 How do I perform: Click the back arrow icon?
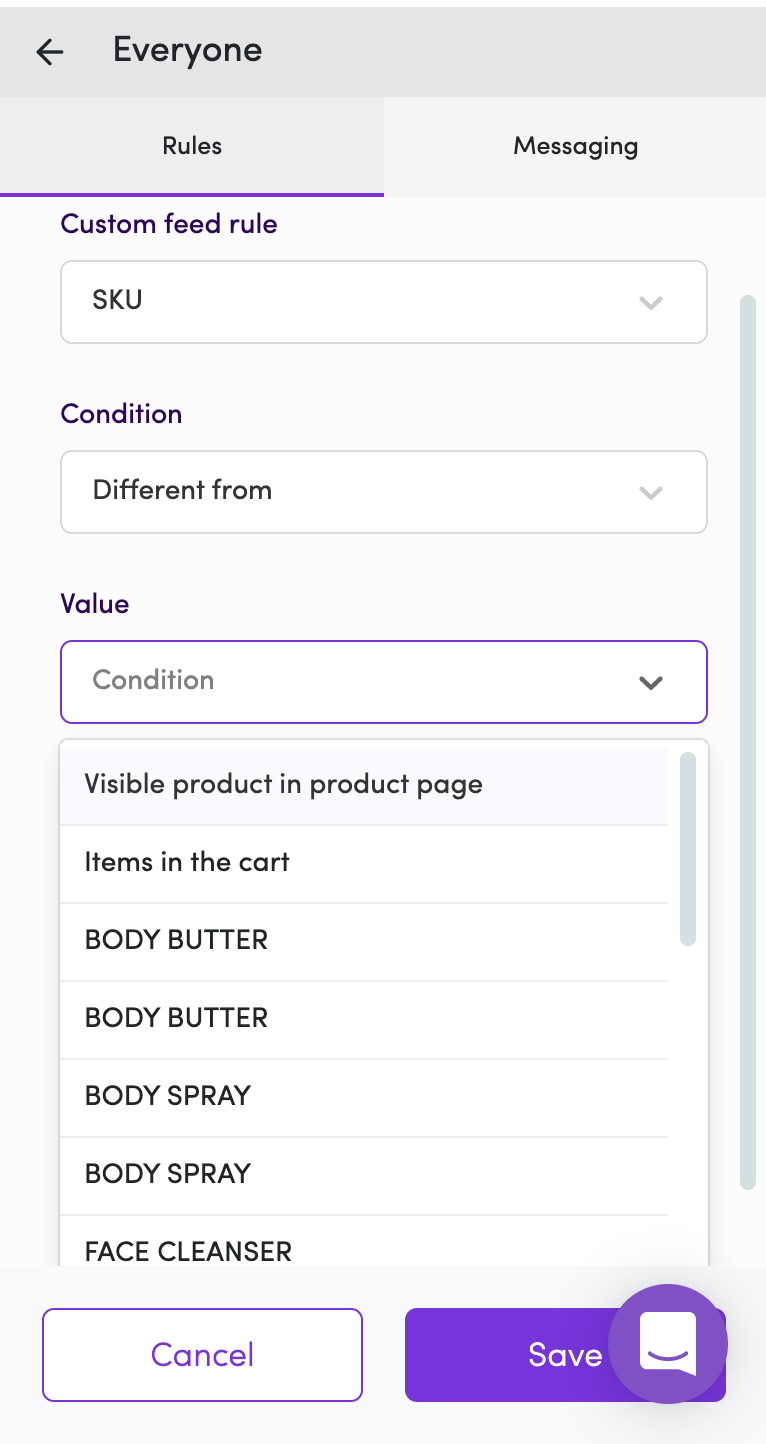[49, 51]
